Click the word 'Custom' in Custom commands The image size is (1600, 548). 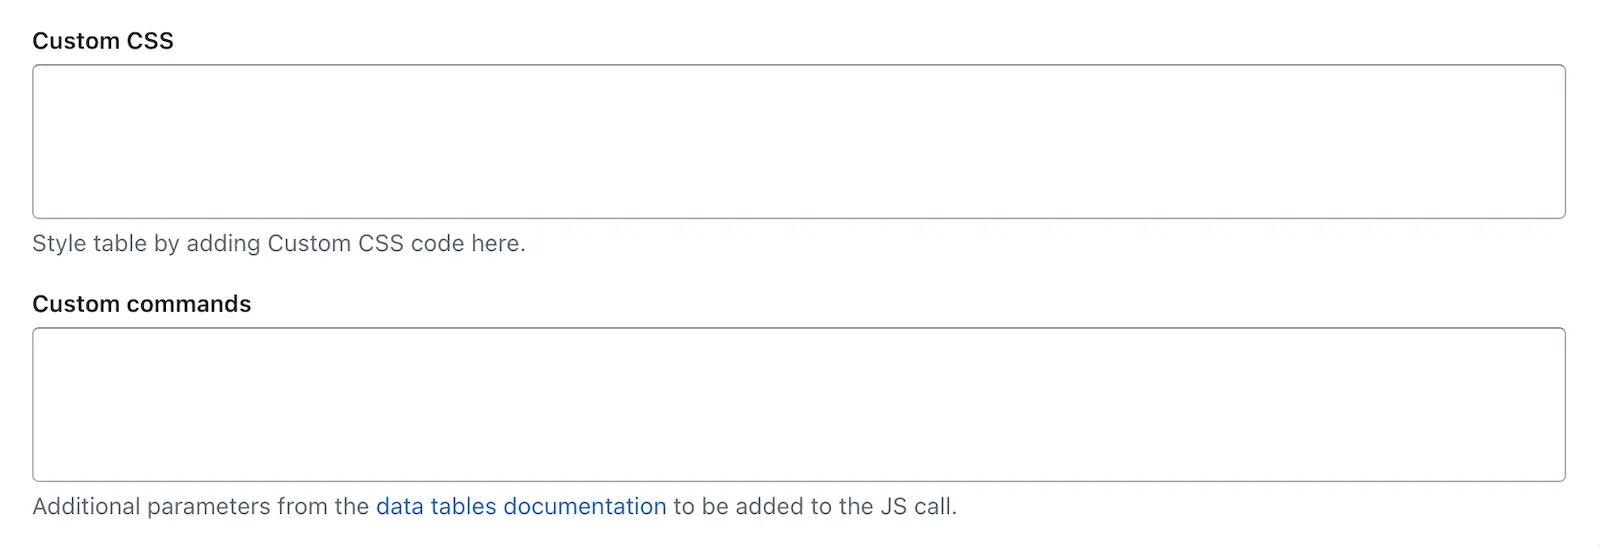[x=76, y=304]
